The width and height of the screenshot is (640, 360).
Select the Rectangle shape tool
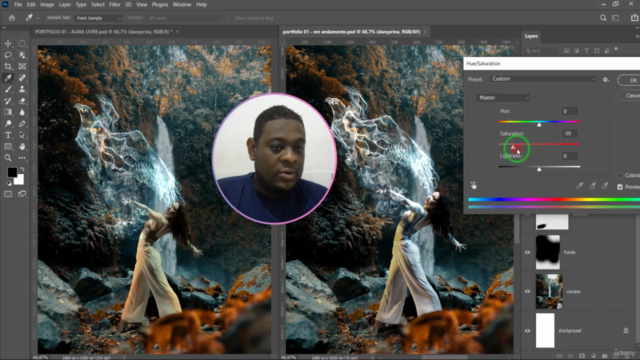(8, 146)
